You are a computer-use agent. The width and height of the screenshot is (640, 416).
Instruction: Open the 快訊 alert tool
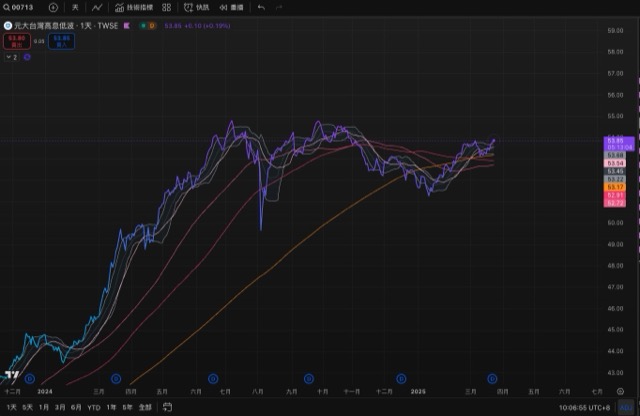tap(196, 7)
